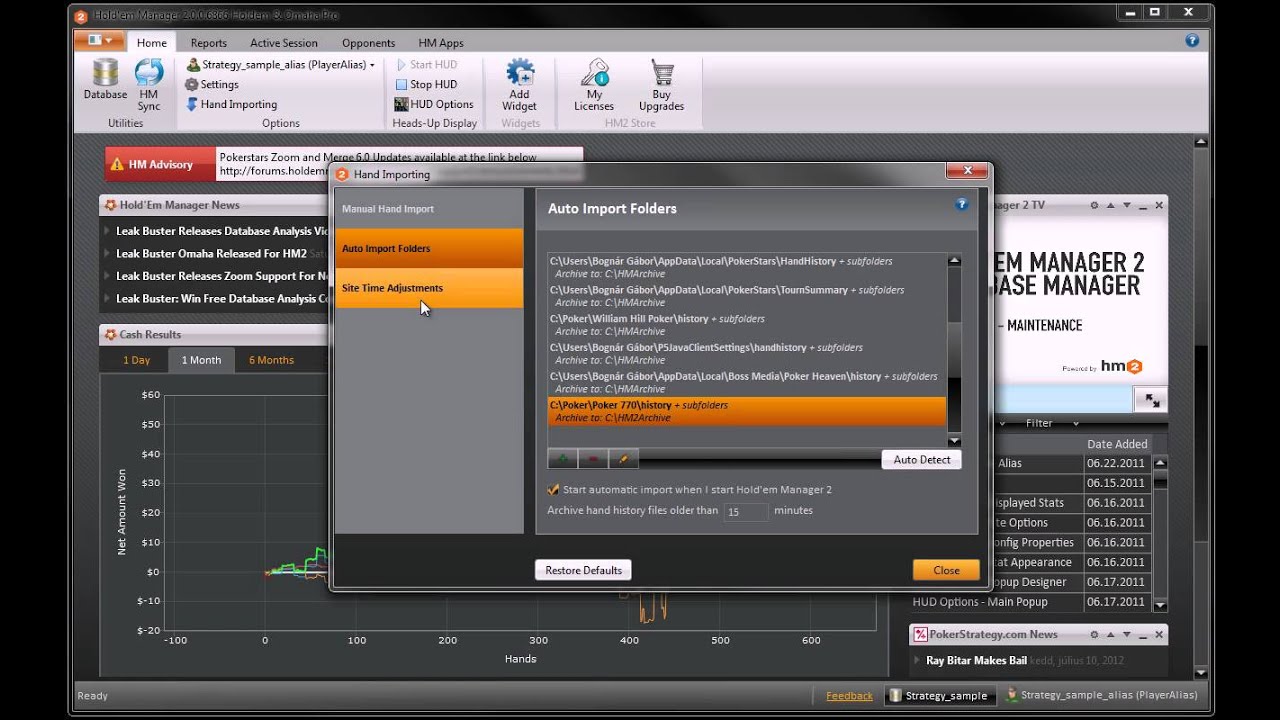Select the PokerStars TournSummary folder entry
This screenshot has width=1280, height=720.
746,296
